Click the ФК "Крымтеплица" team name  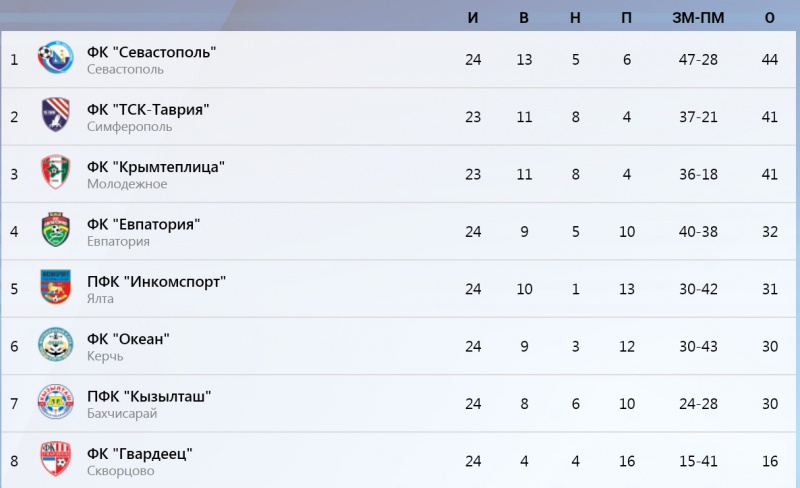(x=156, y=167)
